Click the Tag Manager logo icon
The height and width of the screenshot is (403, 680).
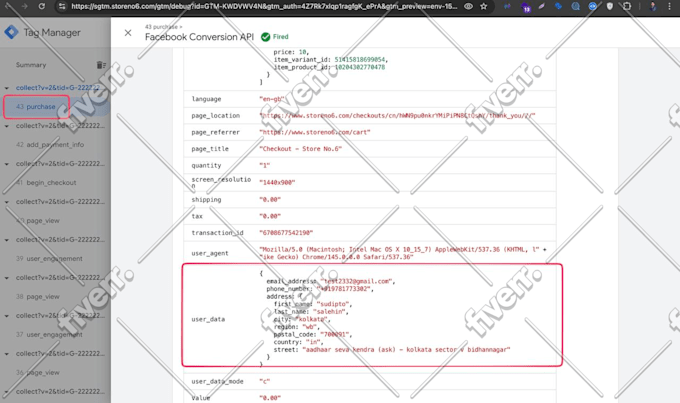[x=11, y=32]
